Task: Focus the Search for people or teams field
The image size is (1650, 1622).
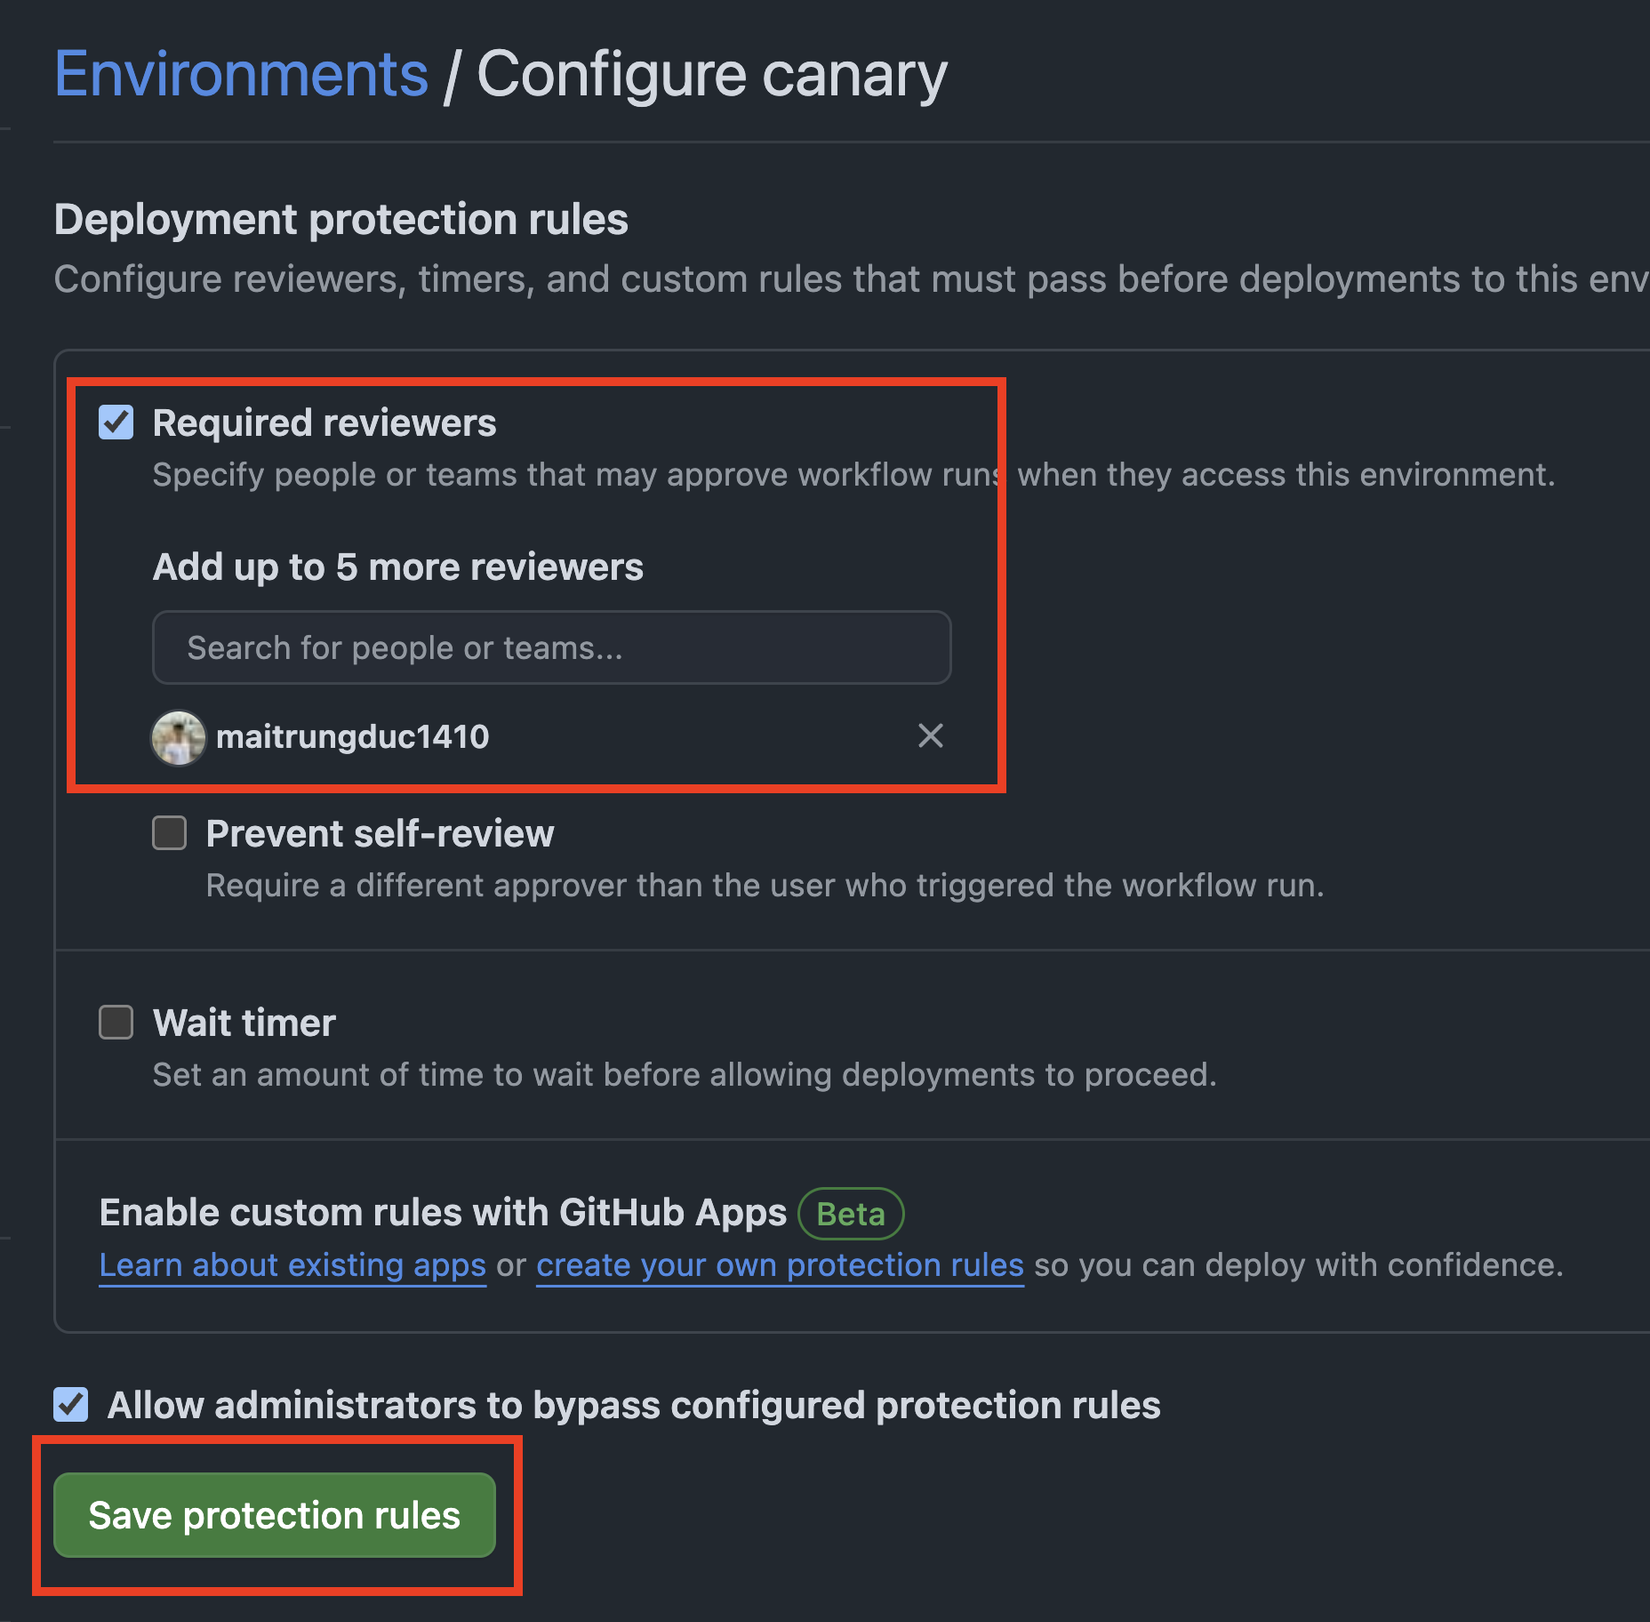Action: click(551, 648)
